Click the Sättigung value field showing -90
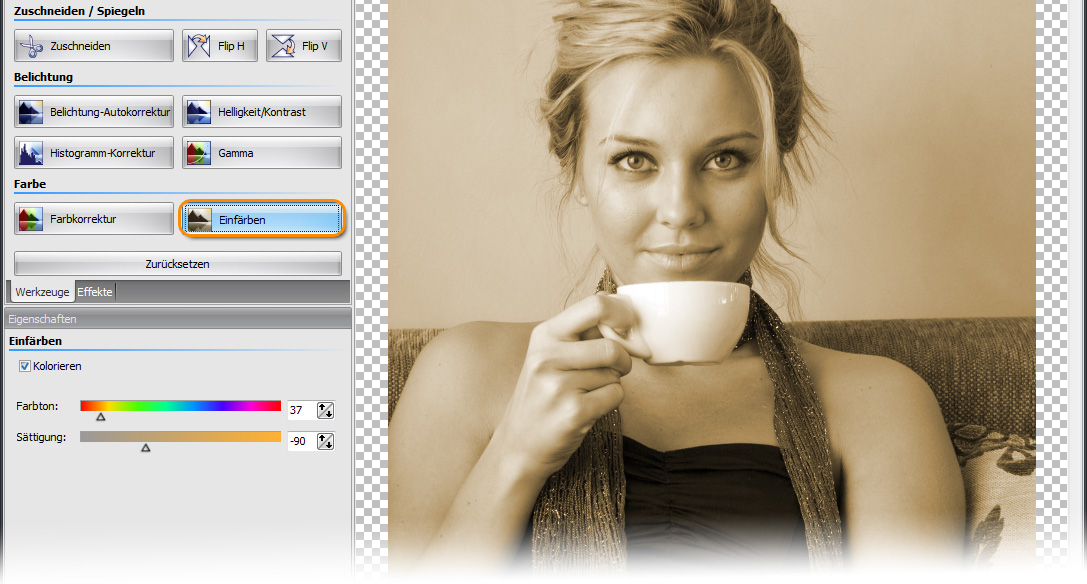This screenshot has width=1087, height=584. click(302, 441)
